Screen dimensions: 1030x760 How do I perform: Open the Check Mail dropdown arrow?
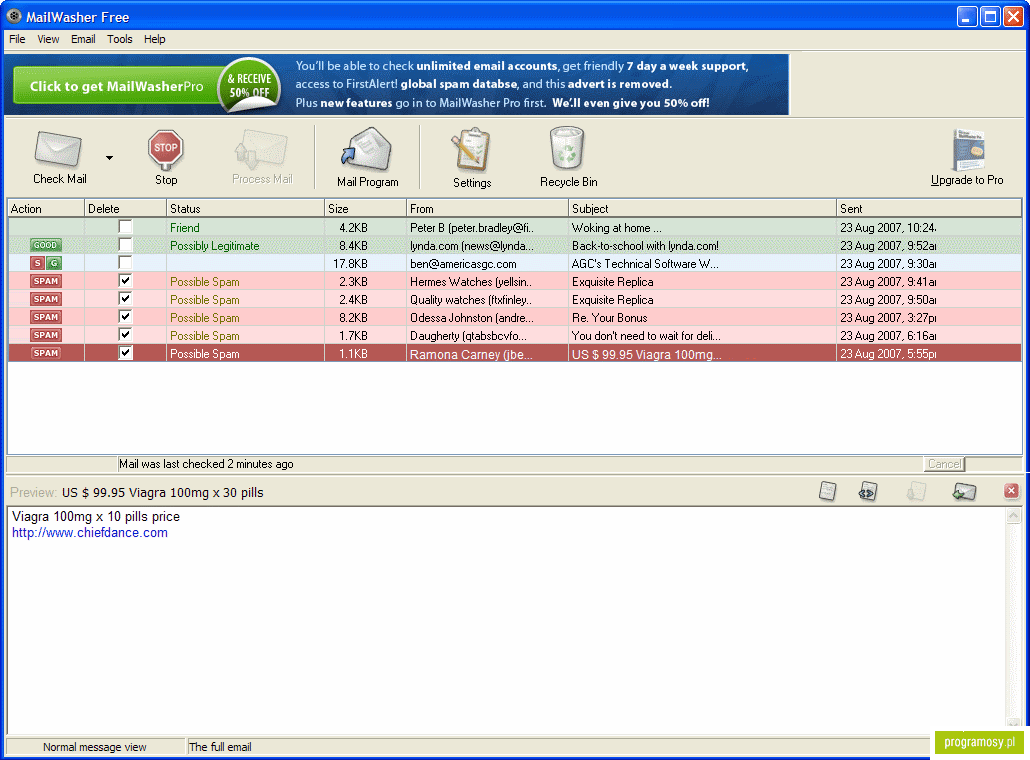click(x=110, y=158)
